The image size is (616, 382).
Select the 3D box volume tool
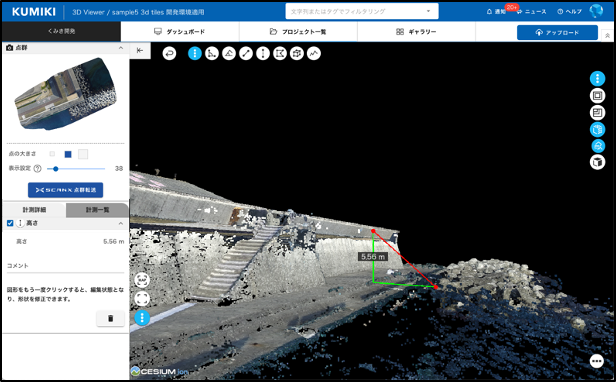coord(297,53)
